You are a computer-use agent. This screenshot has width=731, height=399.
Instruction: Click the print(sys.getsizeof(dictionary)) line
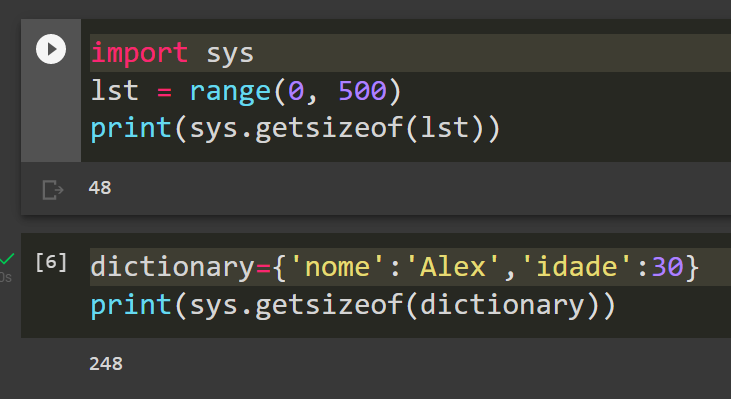coord(353,305)
